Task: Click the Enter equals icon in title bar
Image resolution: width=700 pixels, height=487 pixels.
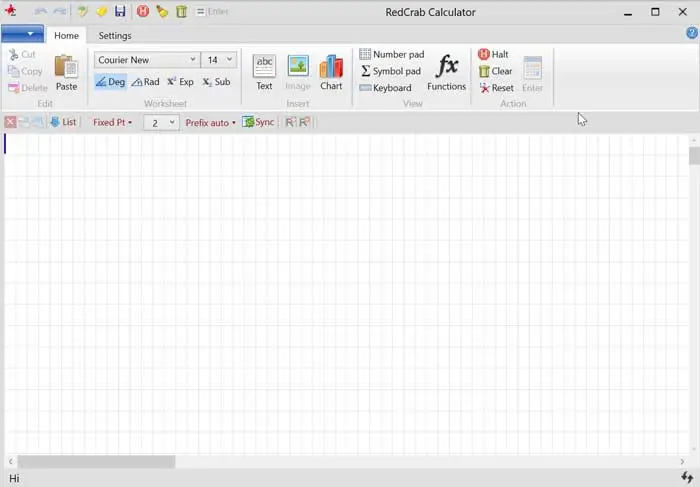Action: [212, 12]
